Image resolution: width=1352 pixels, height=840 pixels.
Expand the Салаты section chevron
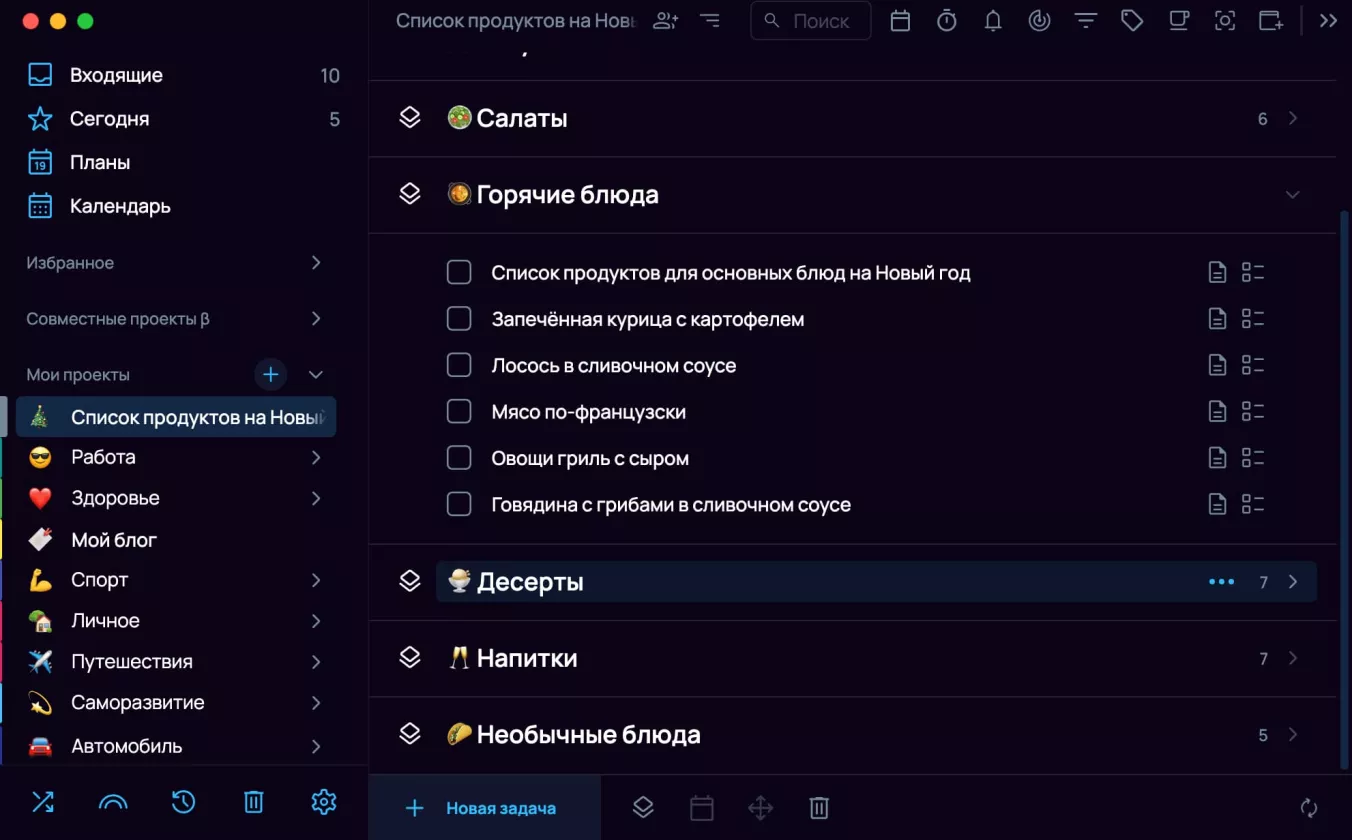(x=1293, y=118)
